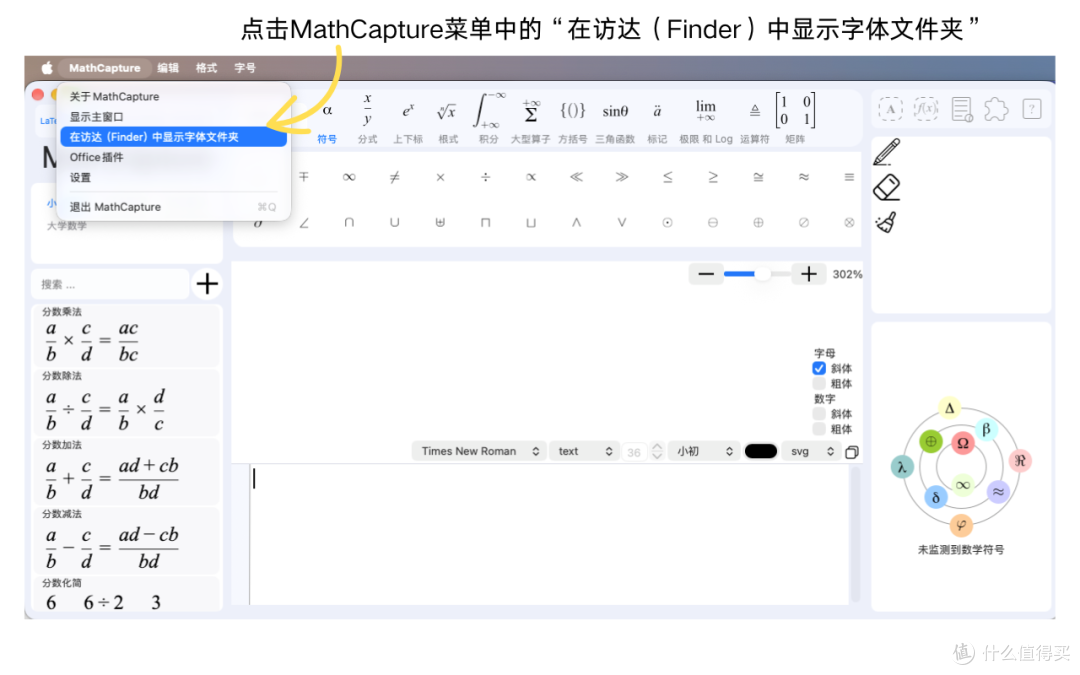1080x675 pixels.
Task: Open the help question mark icon
Action: click(x=1032, y=109)
